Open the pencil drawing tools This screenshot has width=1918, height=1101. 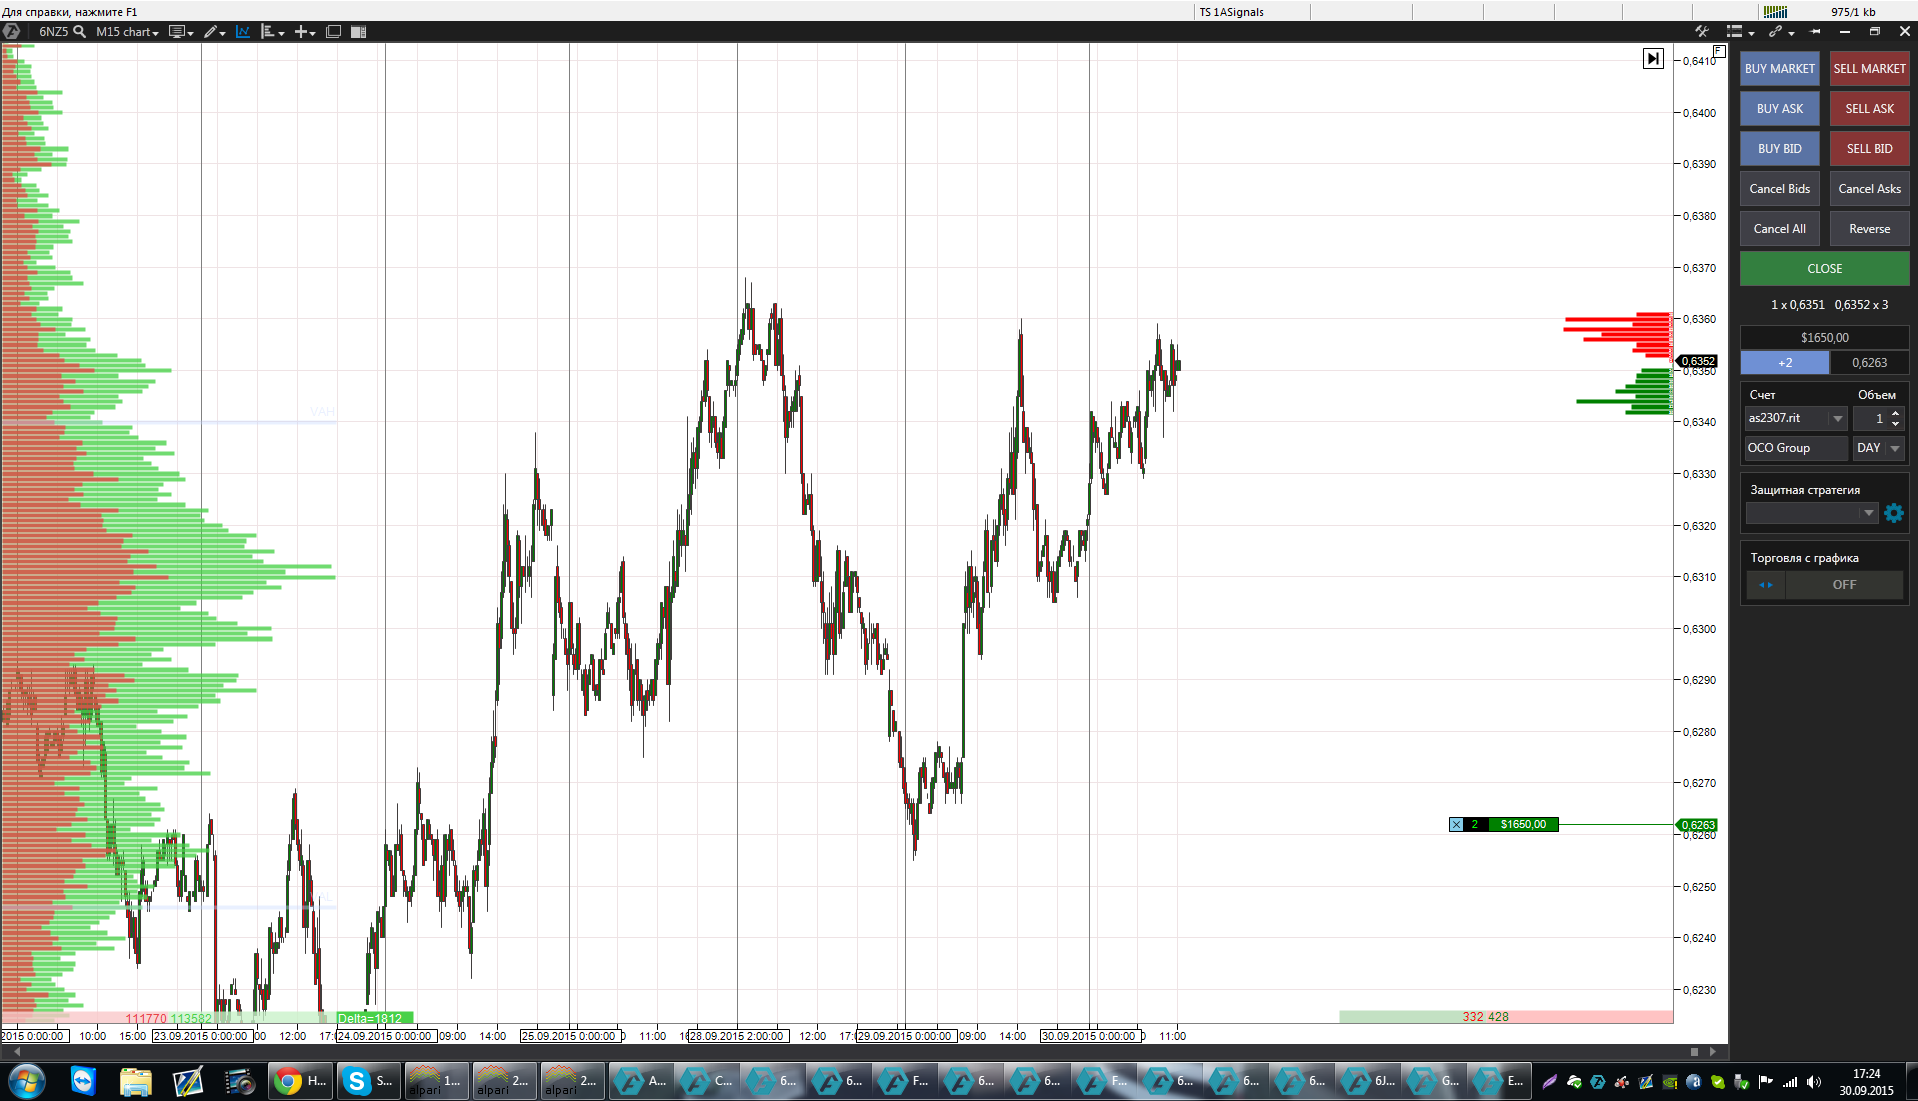click(x=211, y=32)
